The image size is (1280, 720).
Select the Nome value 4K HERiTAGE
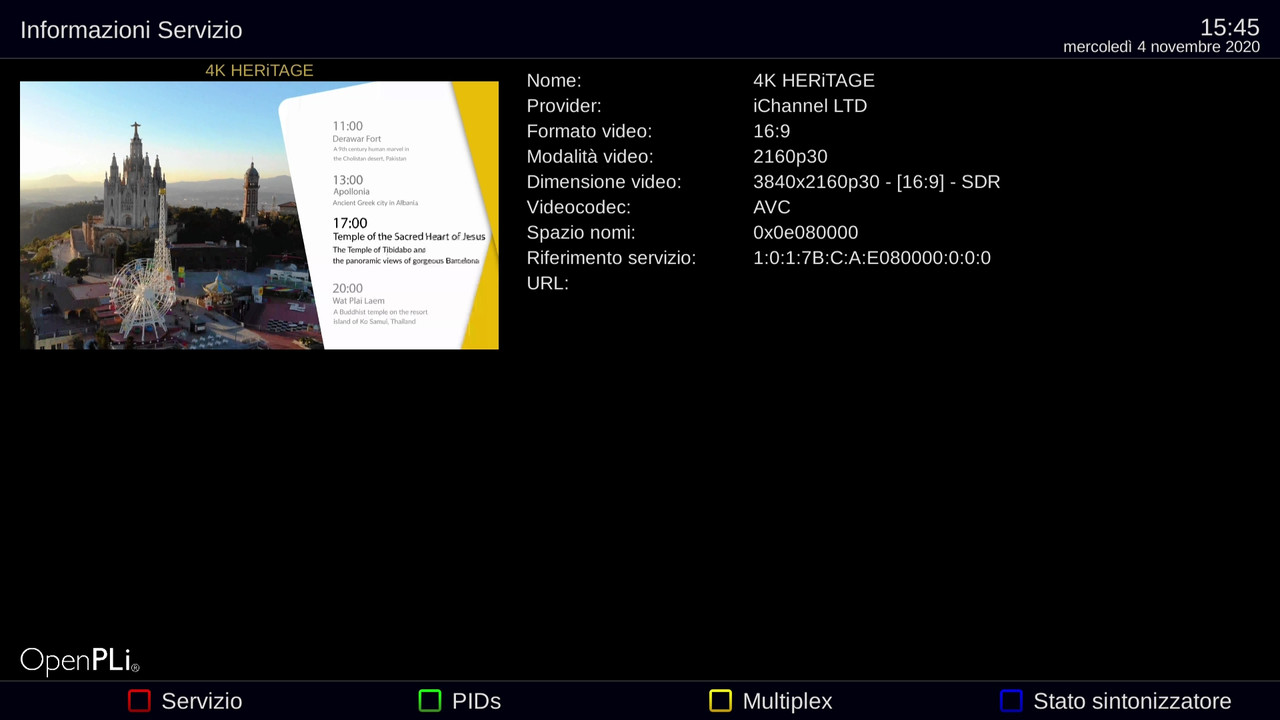pos(814,80)
